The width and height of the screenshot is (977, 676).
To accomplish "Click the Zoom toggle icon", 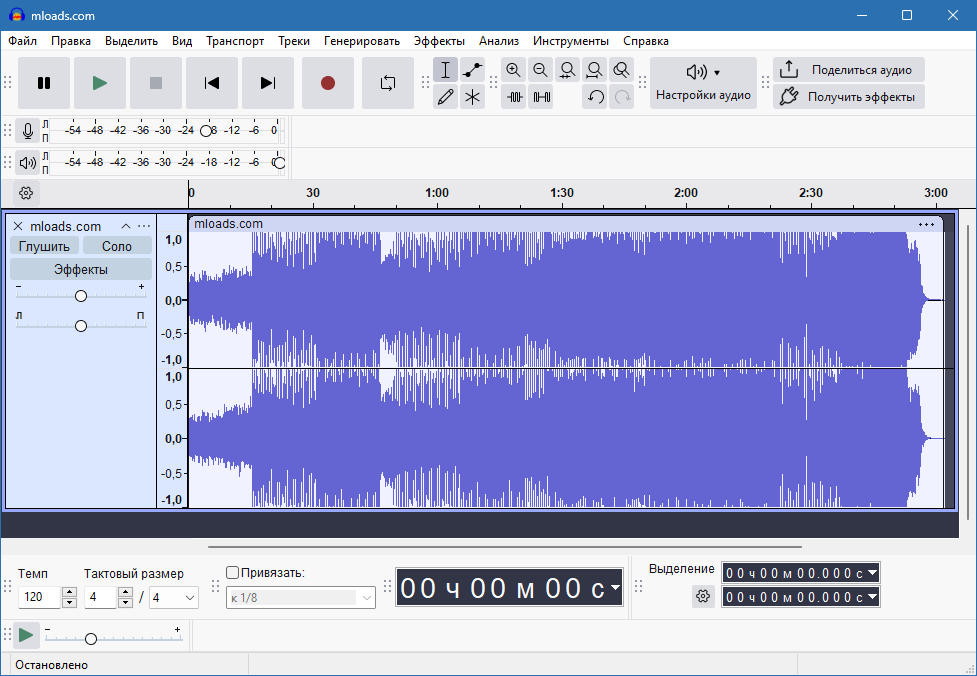I will 621,70.
